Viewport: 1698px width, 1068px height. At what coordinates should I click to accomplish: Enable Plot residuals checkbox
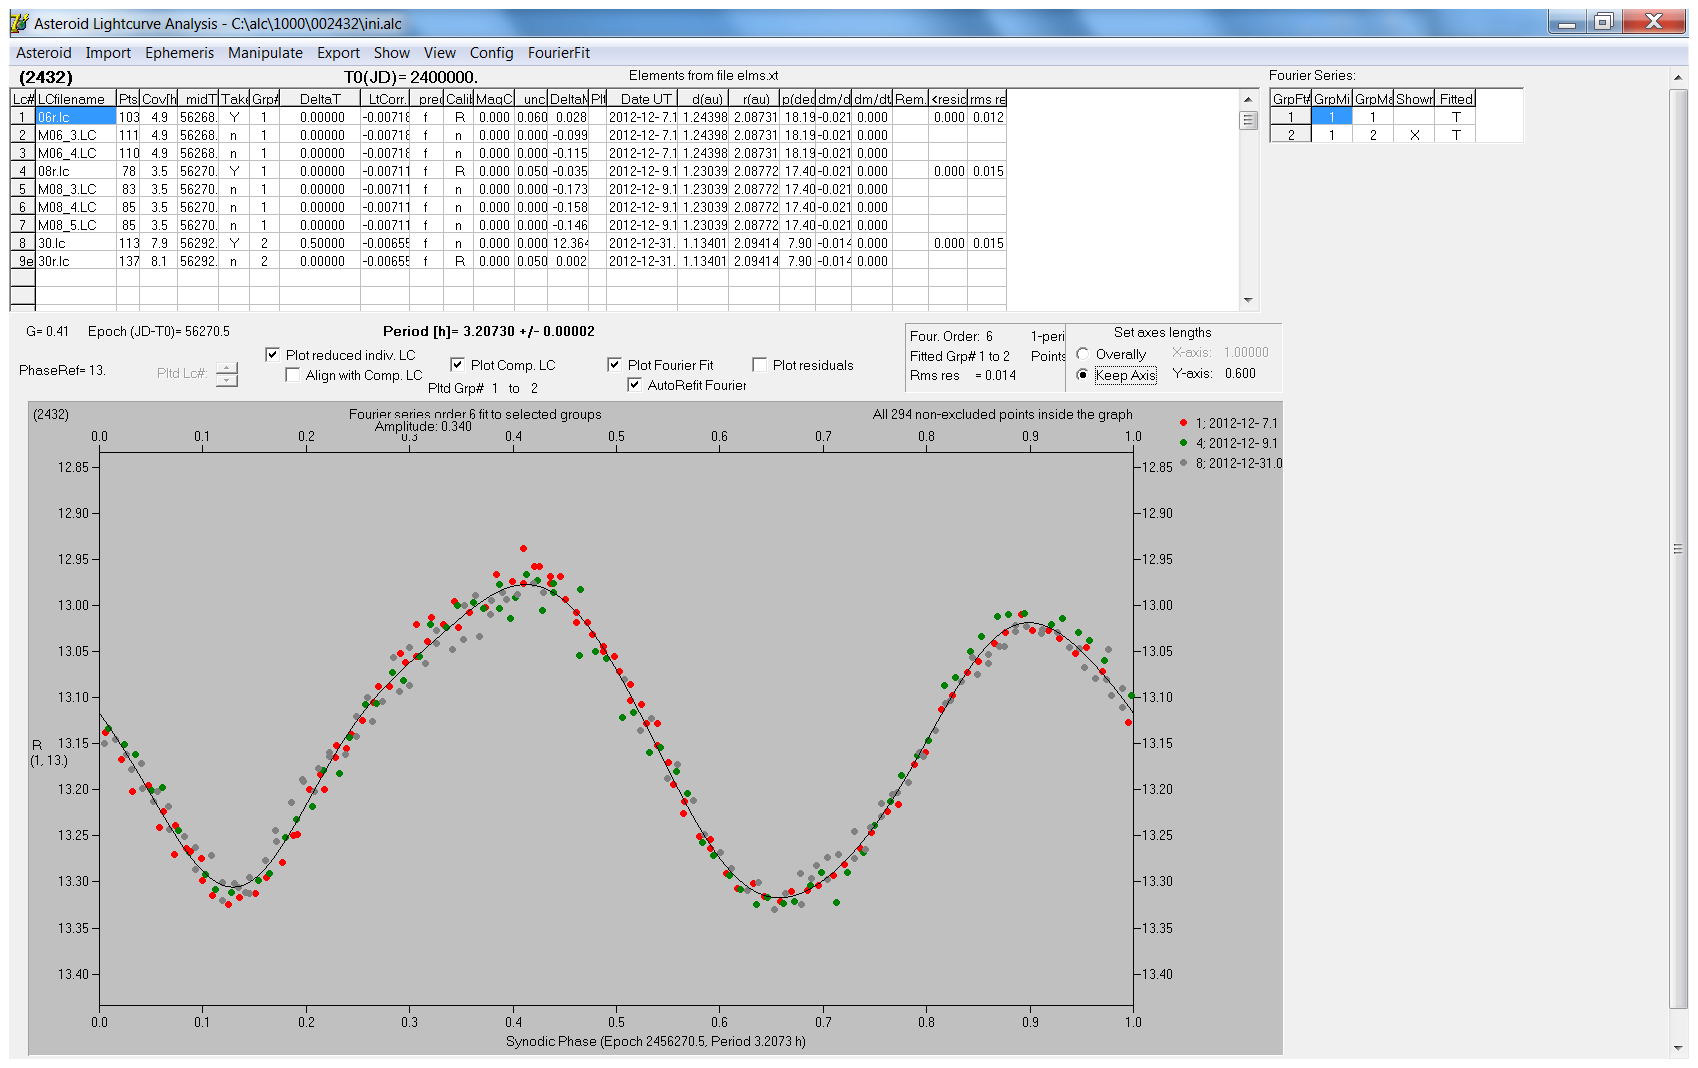(x=759, y=364)
